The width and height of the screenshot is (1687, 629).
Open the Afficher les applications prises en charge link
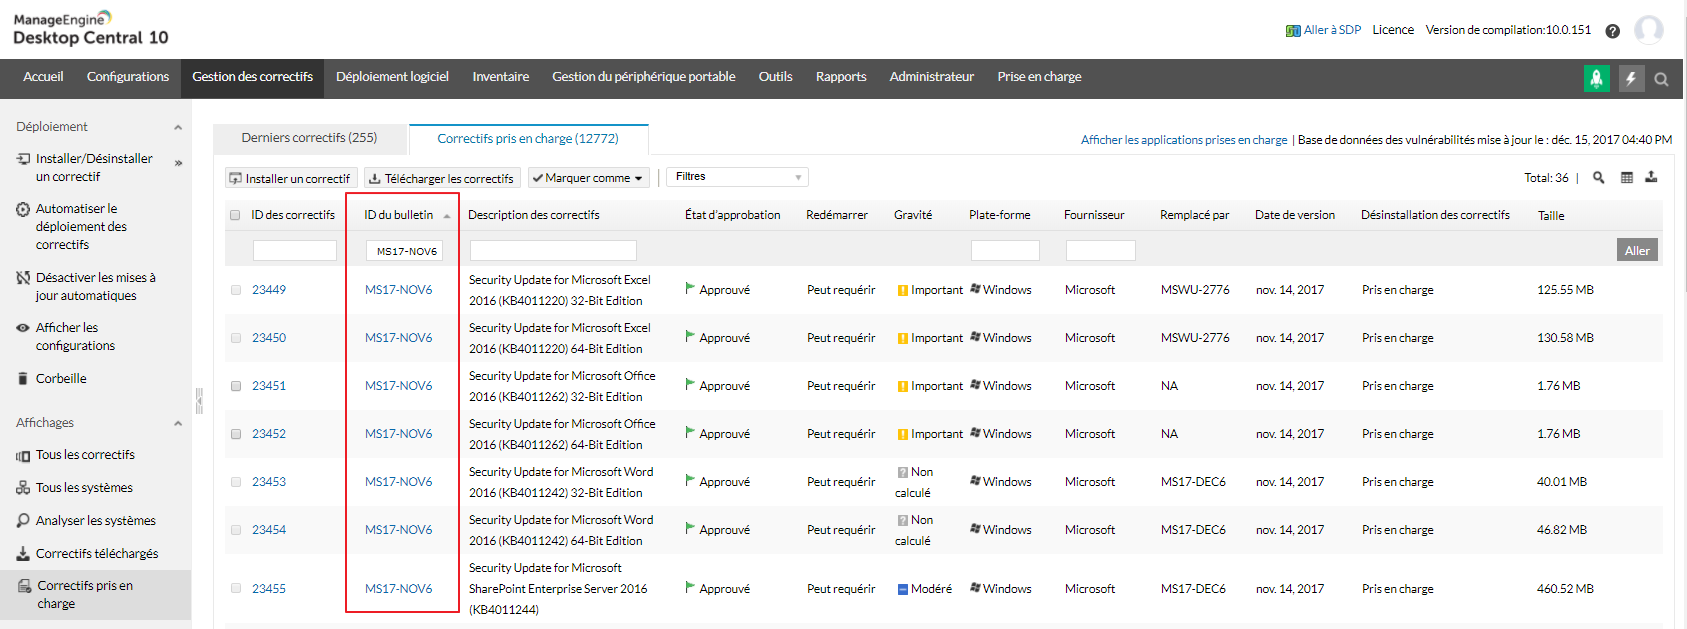tap(1184, 140)
